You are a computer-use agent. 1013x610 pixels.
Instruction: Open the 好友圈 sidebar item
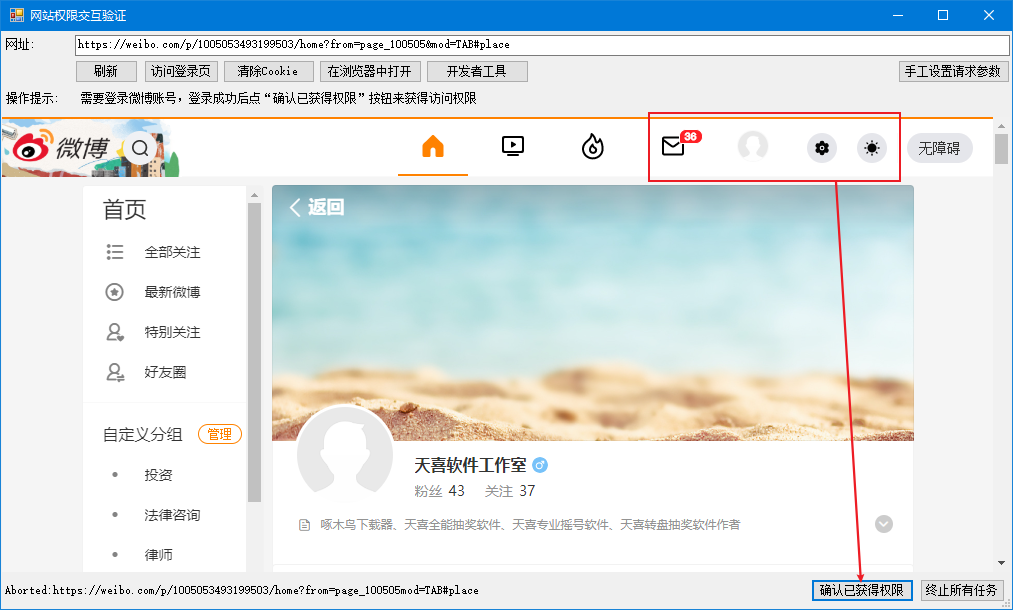tap(165, 372)
